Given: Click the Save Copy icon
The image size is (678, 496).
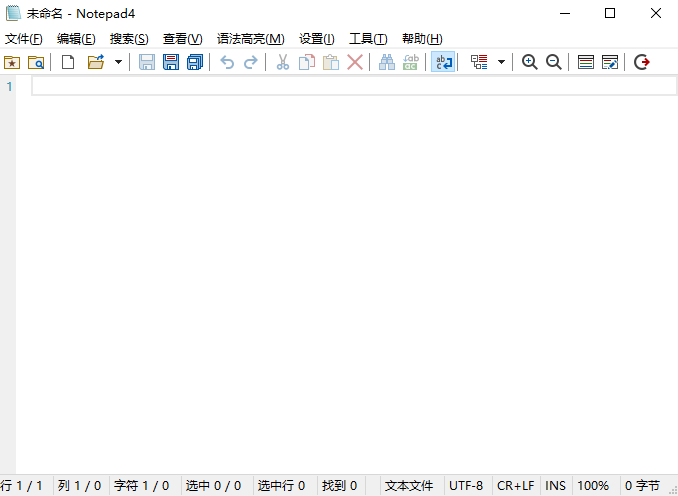Looking at the screenshot, I should click(195, 62).
